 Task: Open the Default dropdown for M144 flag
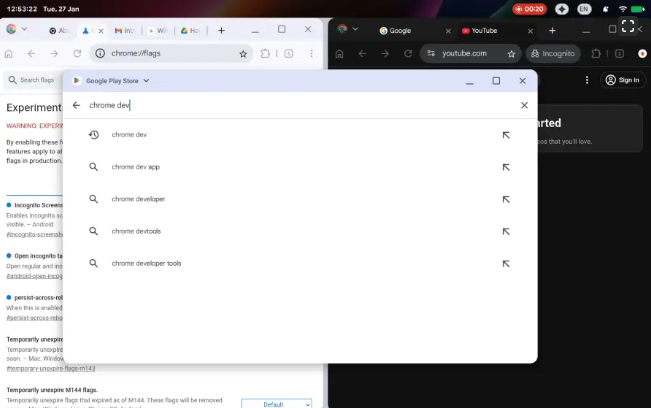(275, 404)
